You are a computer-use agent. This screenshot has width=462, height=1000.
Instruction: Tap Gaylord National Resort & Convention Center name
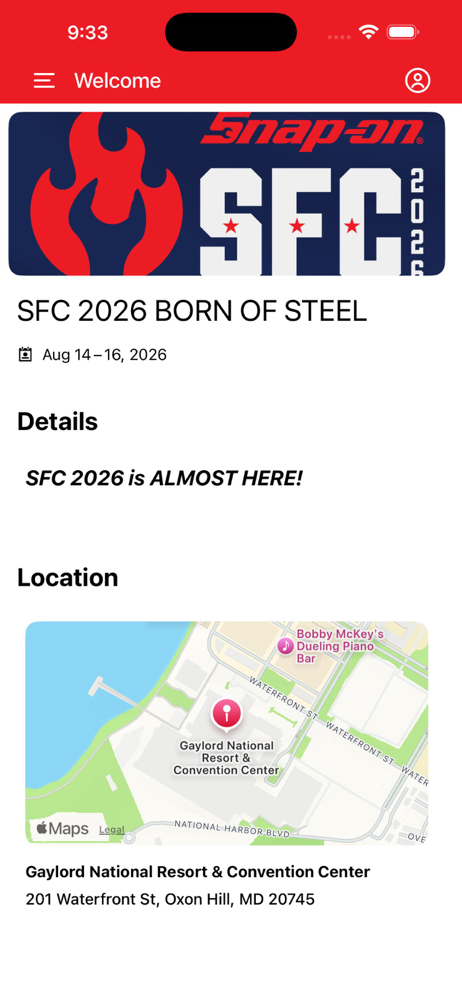pos(198,872)
